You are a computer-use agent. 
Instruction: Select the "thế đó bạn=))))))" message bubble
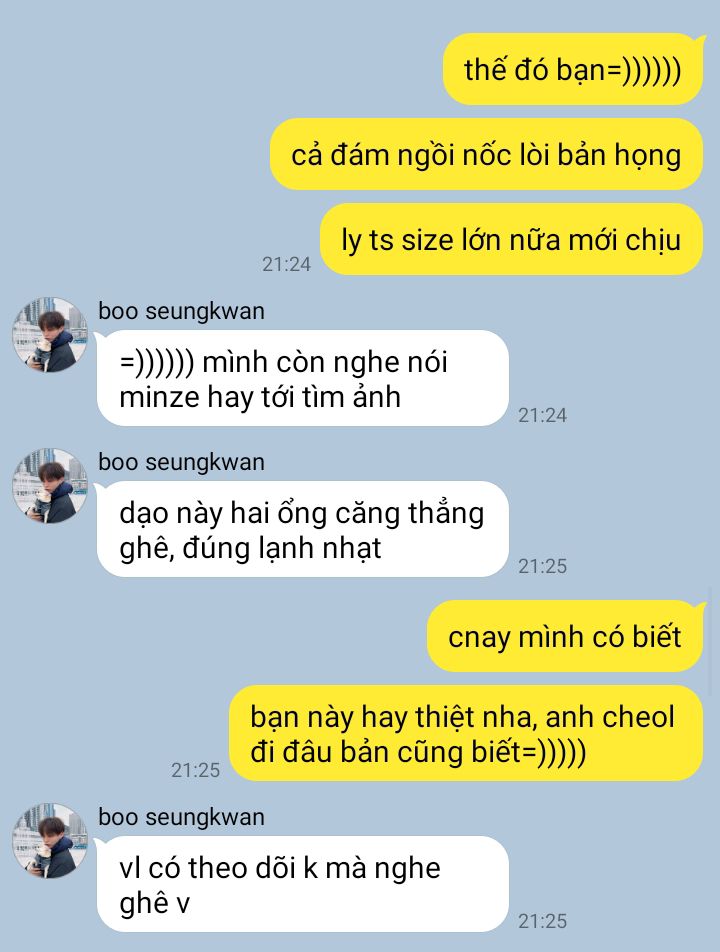pyautogui.click(x=572, y=69)
